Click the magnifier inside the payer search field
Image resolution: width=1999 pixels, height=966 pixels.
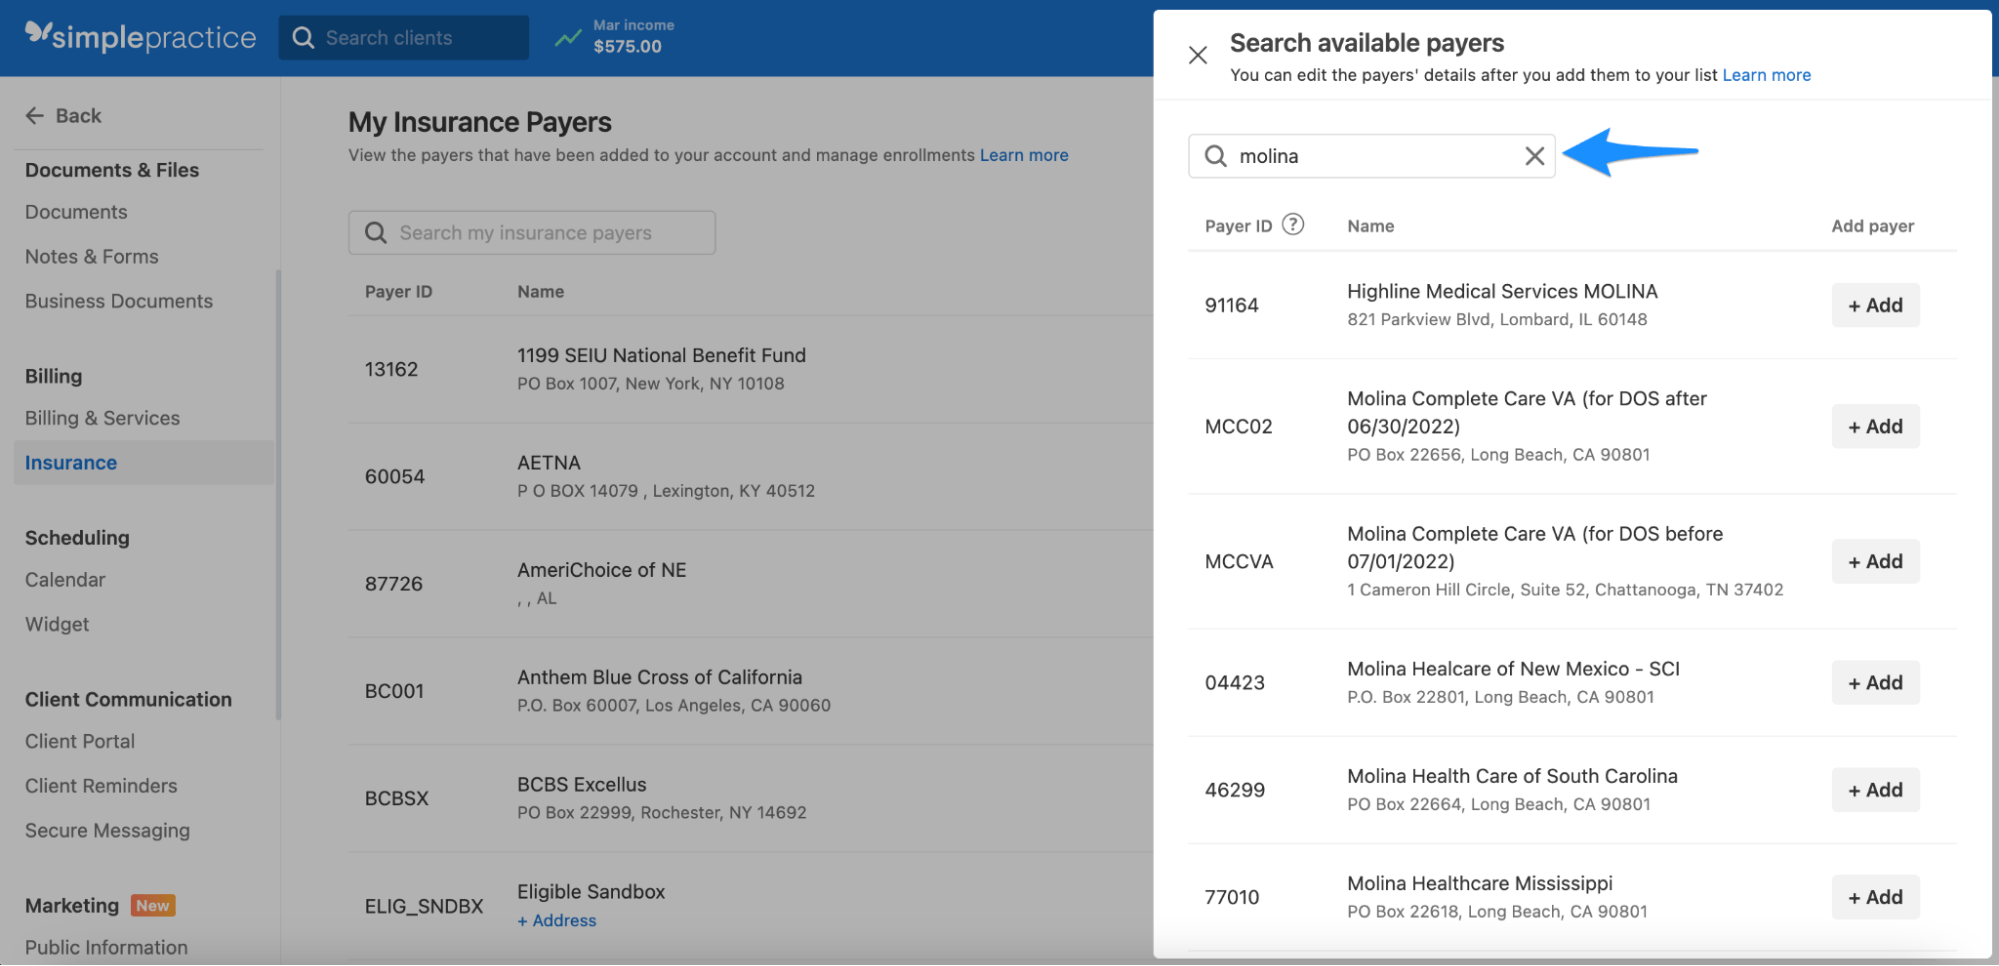coord(1216,156)
